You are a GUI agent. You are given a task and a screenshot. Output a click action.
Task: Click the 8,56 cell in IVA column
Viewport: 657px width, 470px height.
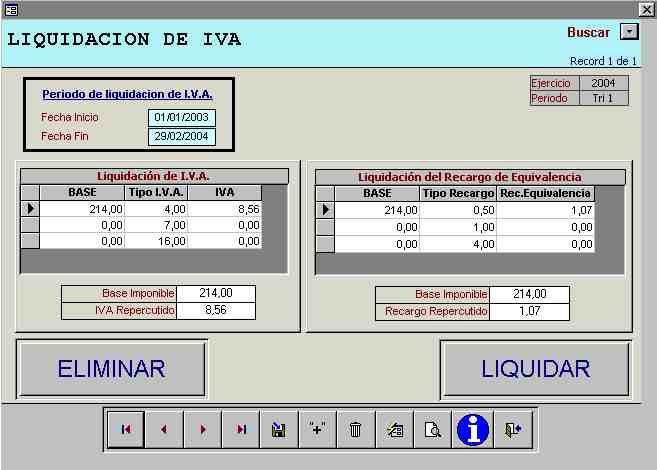point(225,209)
